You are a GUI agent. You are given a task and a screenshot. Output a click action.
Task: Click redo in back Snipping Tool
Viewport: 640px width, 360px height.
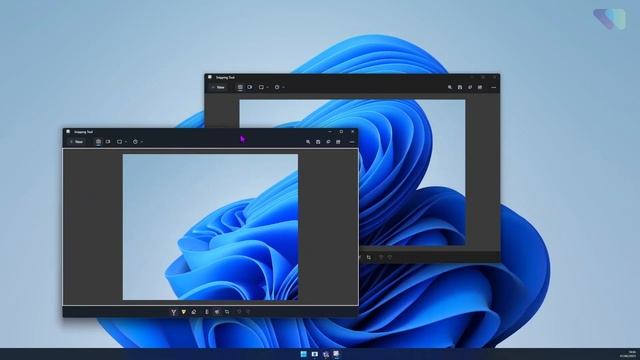coord(390,257)
